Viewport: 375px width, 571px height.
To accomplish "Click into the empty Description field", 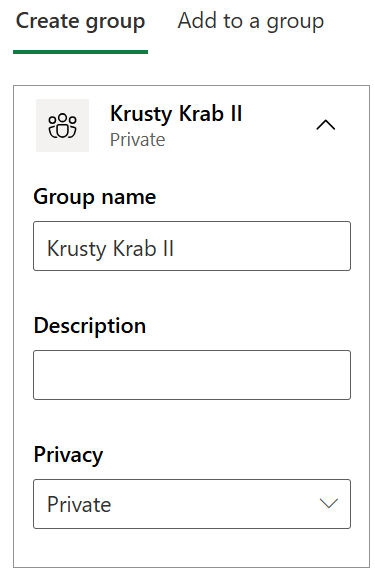I will click(x=192, y=375).
